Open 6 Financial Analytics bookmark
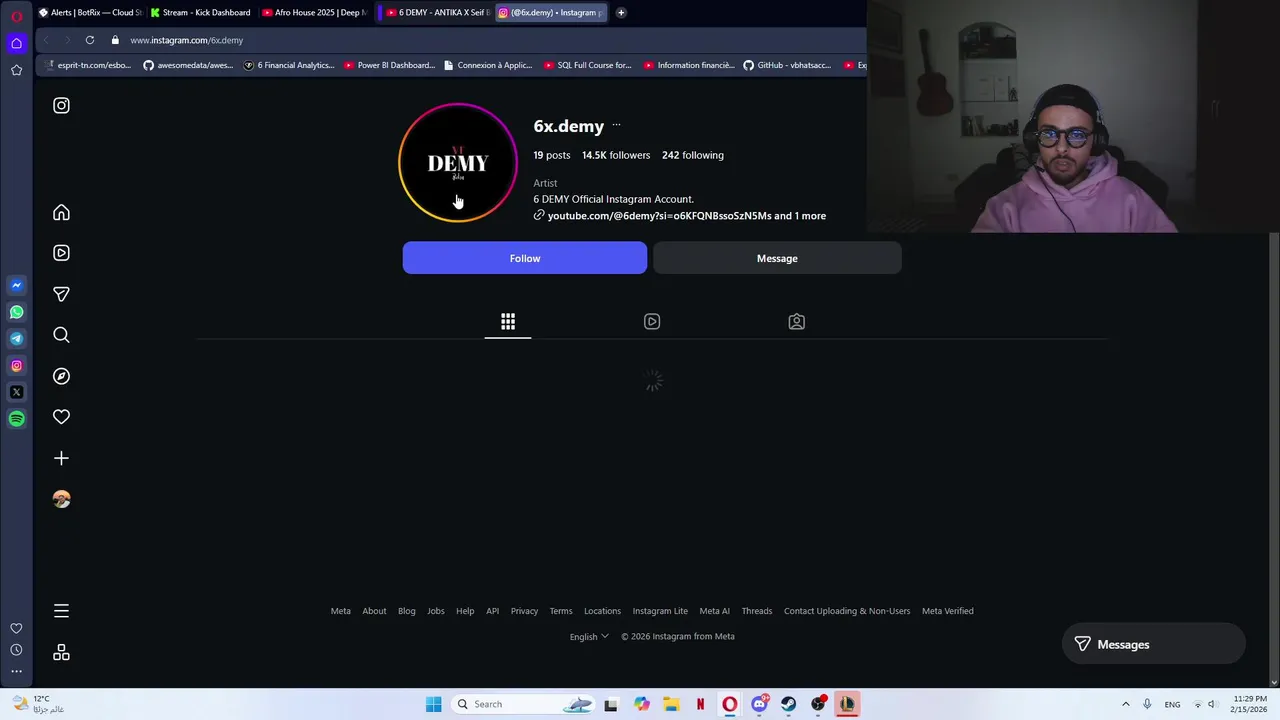 pyautogui.click(x=289, y=65)
